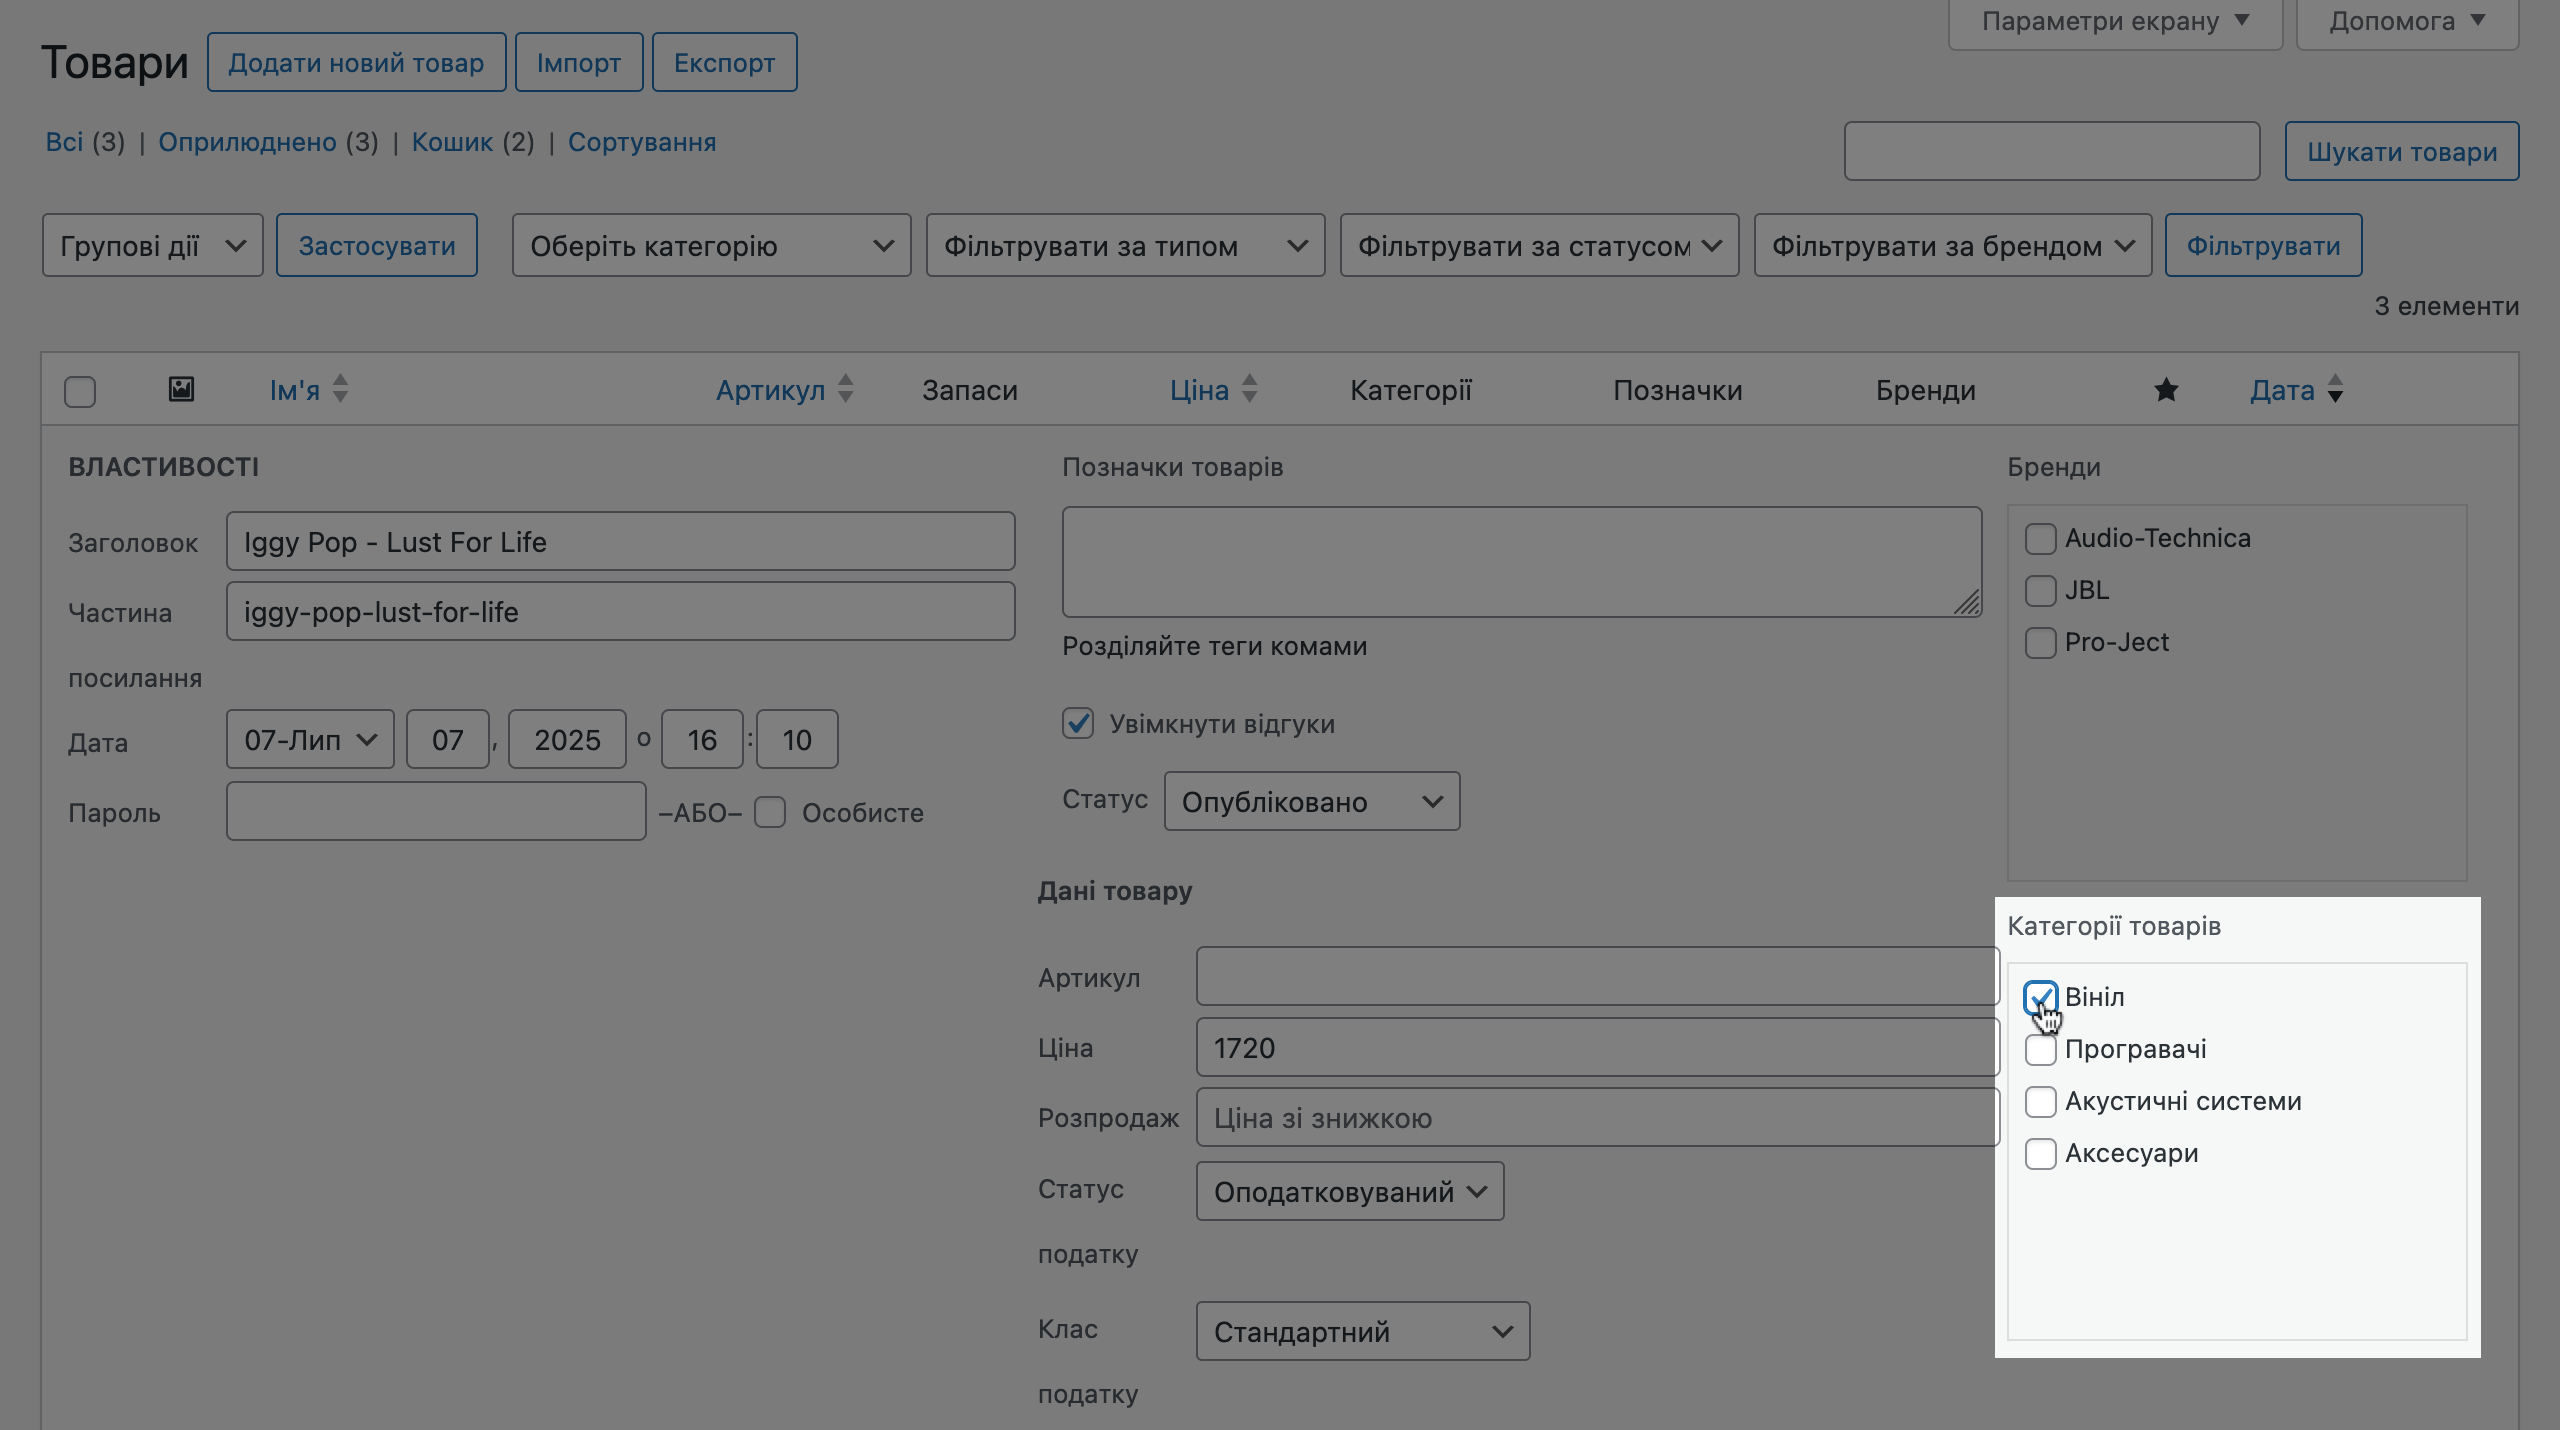2560x1430 pixels.
Task: Check the Програвачі category checkbox
Action: [x=2040, y=1049]
